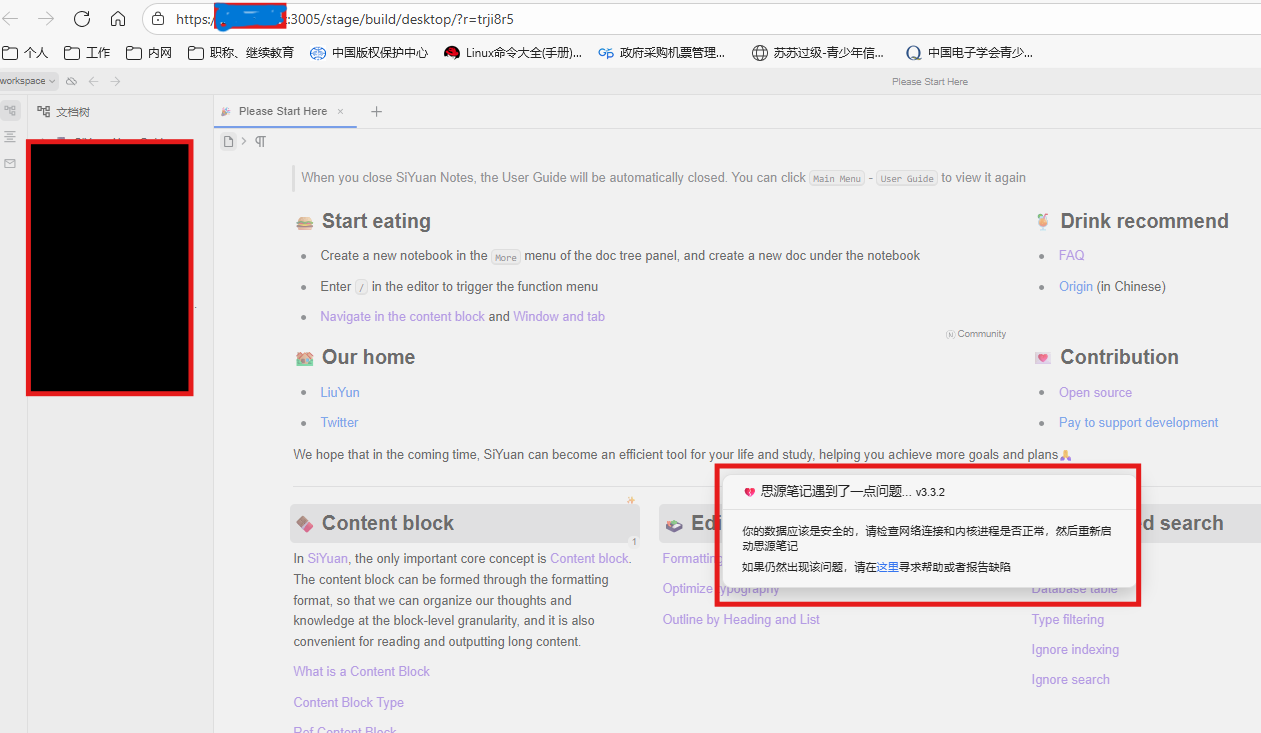The width and height of the screenshot is (1261, 733).
Task: Click the cocktail emoji beside Drink recommend
Action: tap(1042, 221)
